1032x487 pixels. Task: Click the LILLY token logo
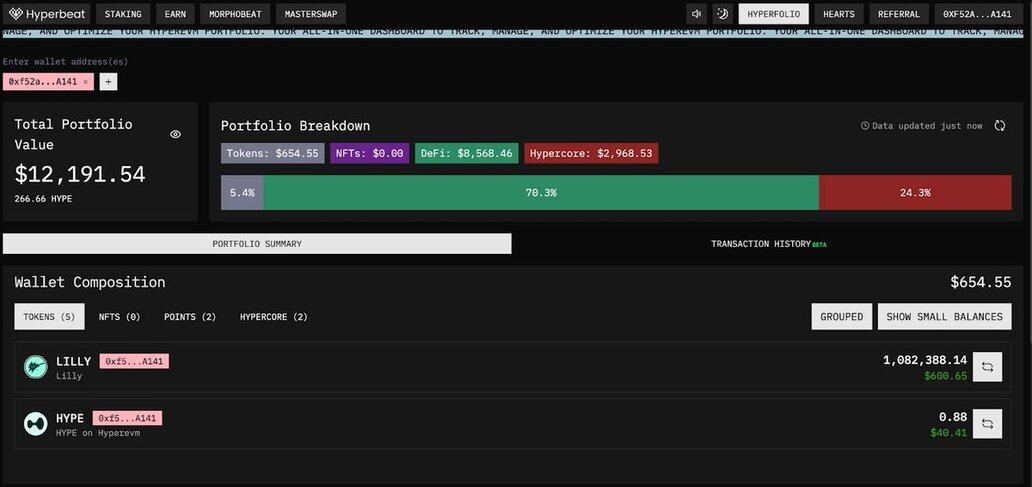pyautogui.click(x=36, y=367)
